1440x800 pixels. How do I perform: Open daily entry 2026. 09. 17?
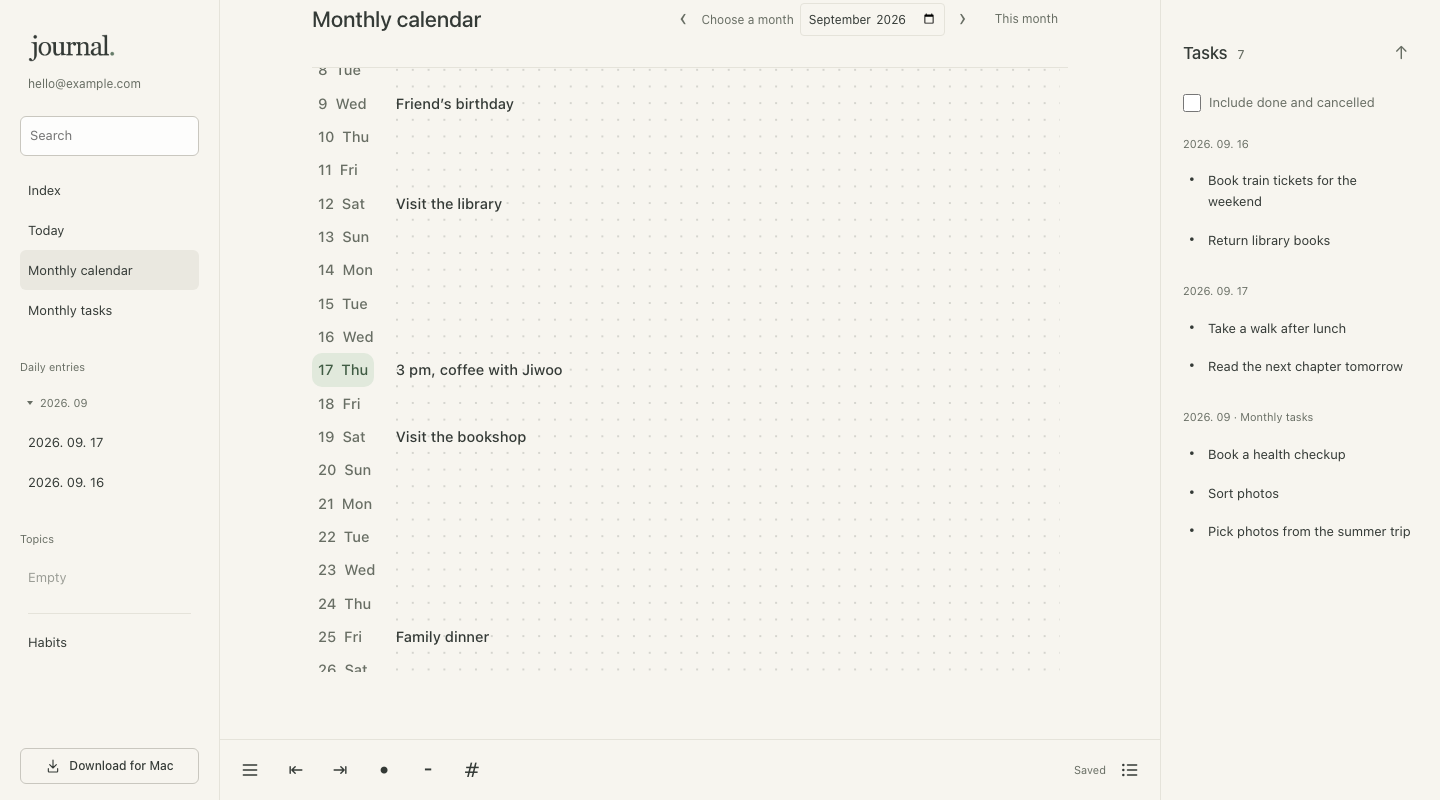point(109,442)
